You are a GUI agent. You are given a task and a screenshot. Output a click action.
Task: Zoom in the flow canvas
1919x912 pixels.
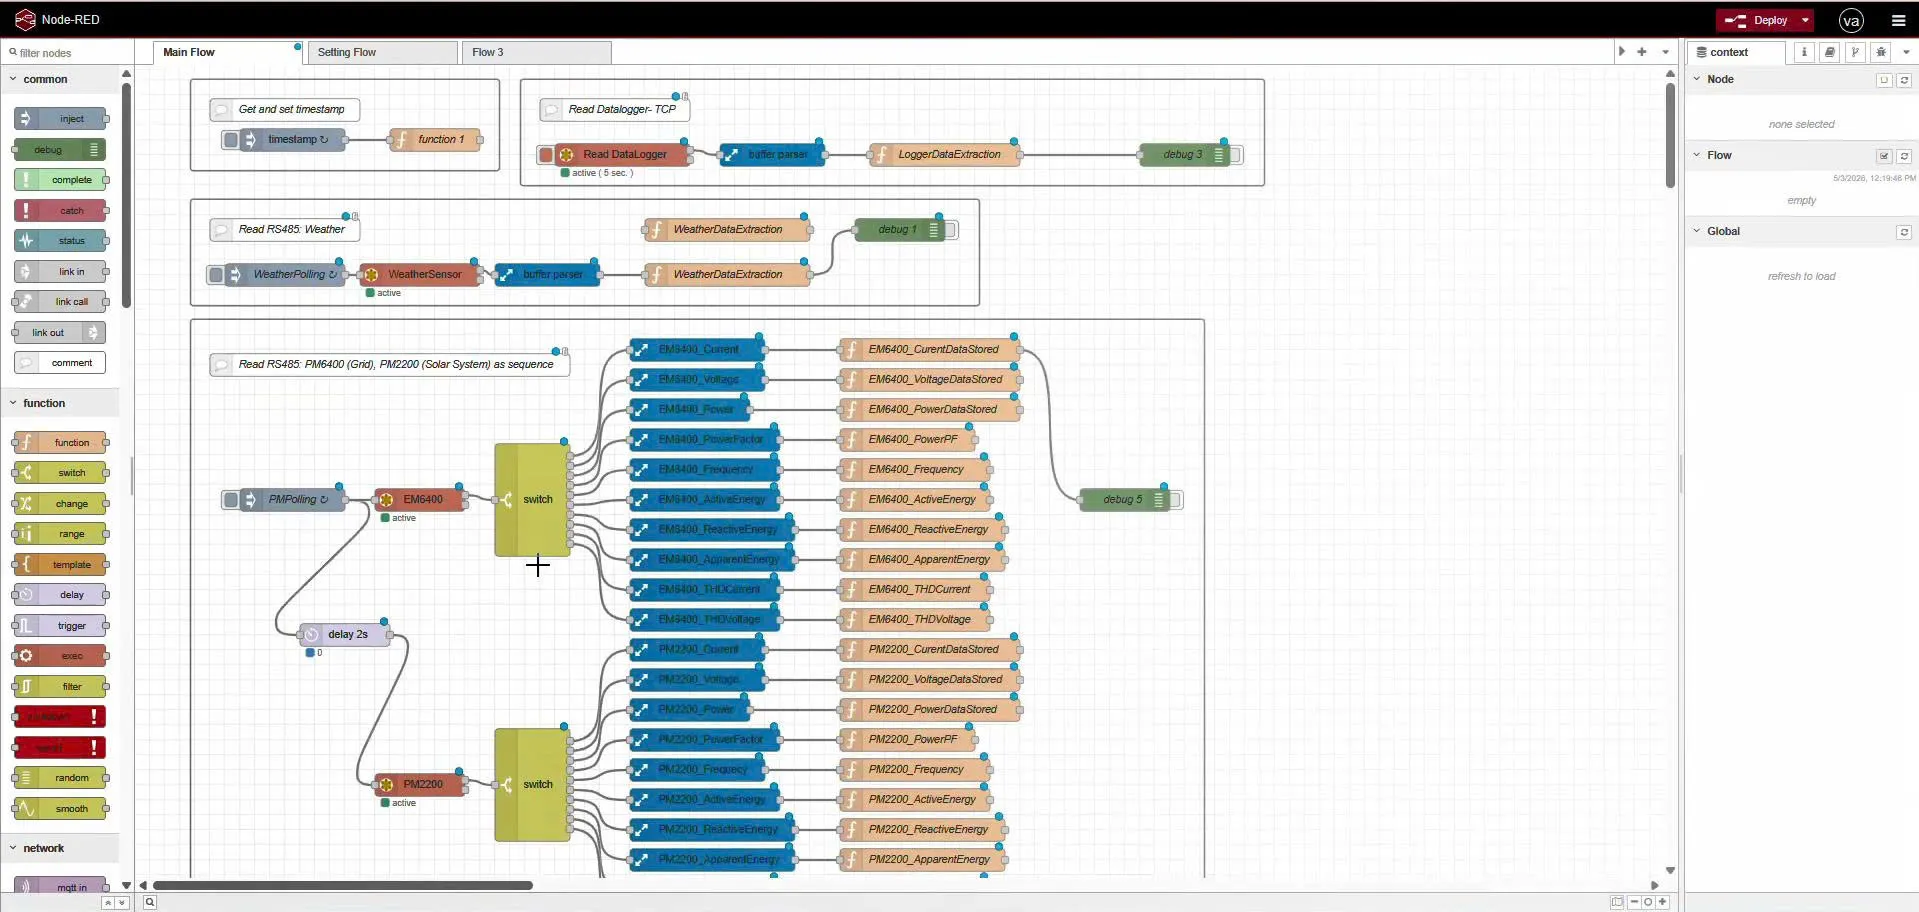(1662, 902)
